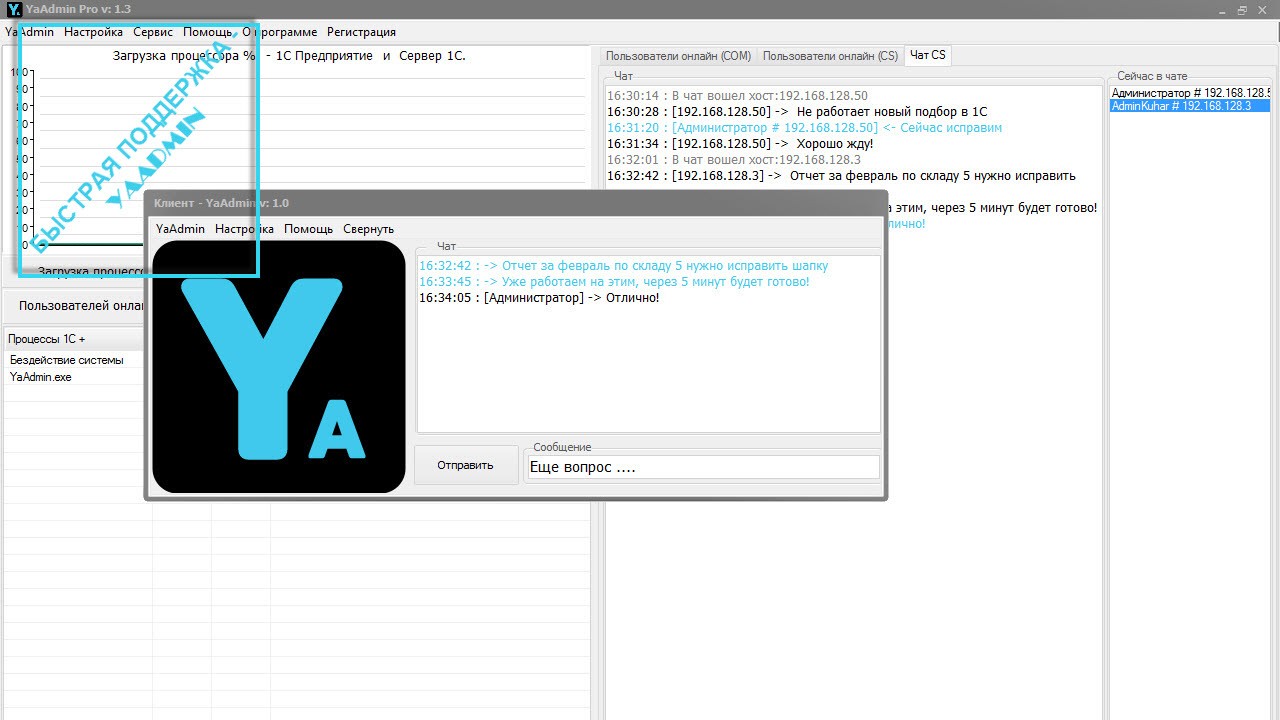Click Свернуть to minimize the client
1280x720 pixels.
pos(368,229)
